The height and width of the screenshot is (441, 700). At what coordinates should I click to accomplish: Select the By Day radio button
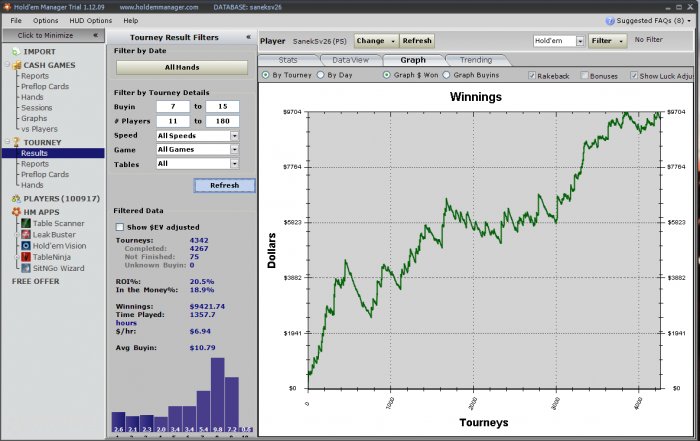coord(320,75)
